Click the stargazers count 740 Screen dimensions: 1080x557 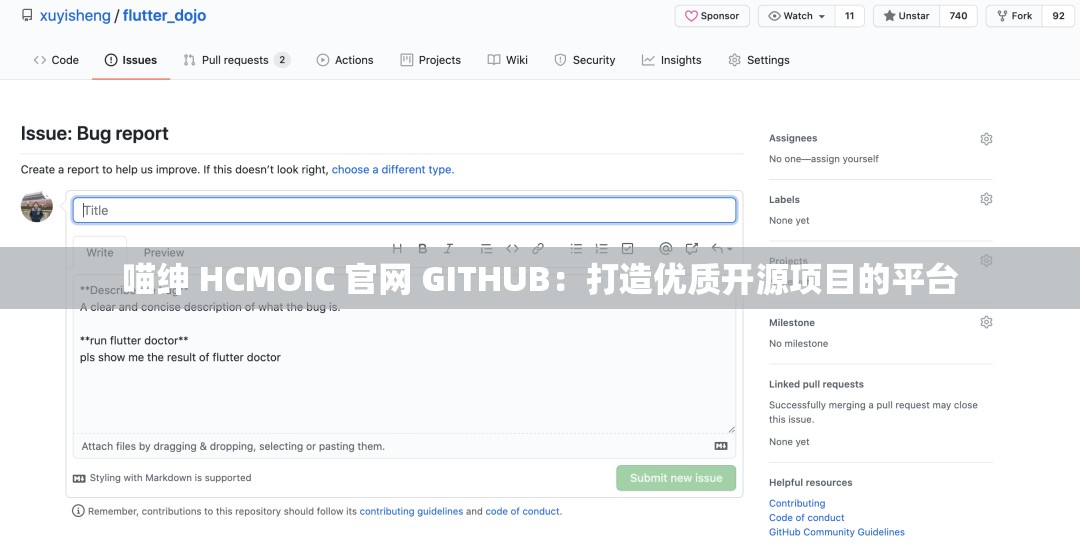pyautogui.click(x=958, y=16)
